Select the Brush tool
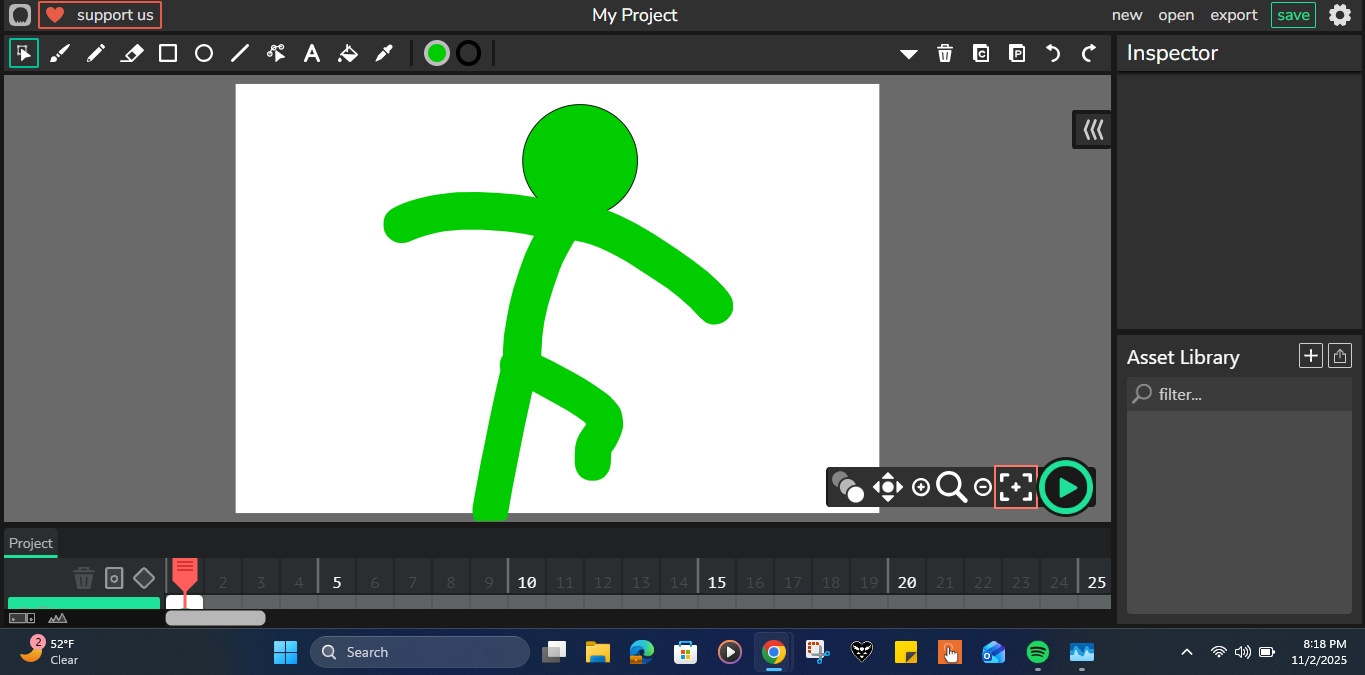The height and width of the screenshot is (675, 1365). pos(60,53)
